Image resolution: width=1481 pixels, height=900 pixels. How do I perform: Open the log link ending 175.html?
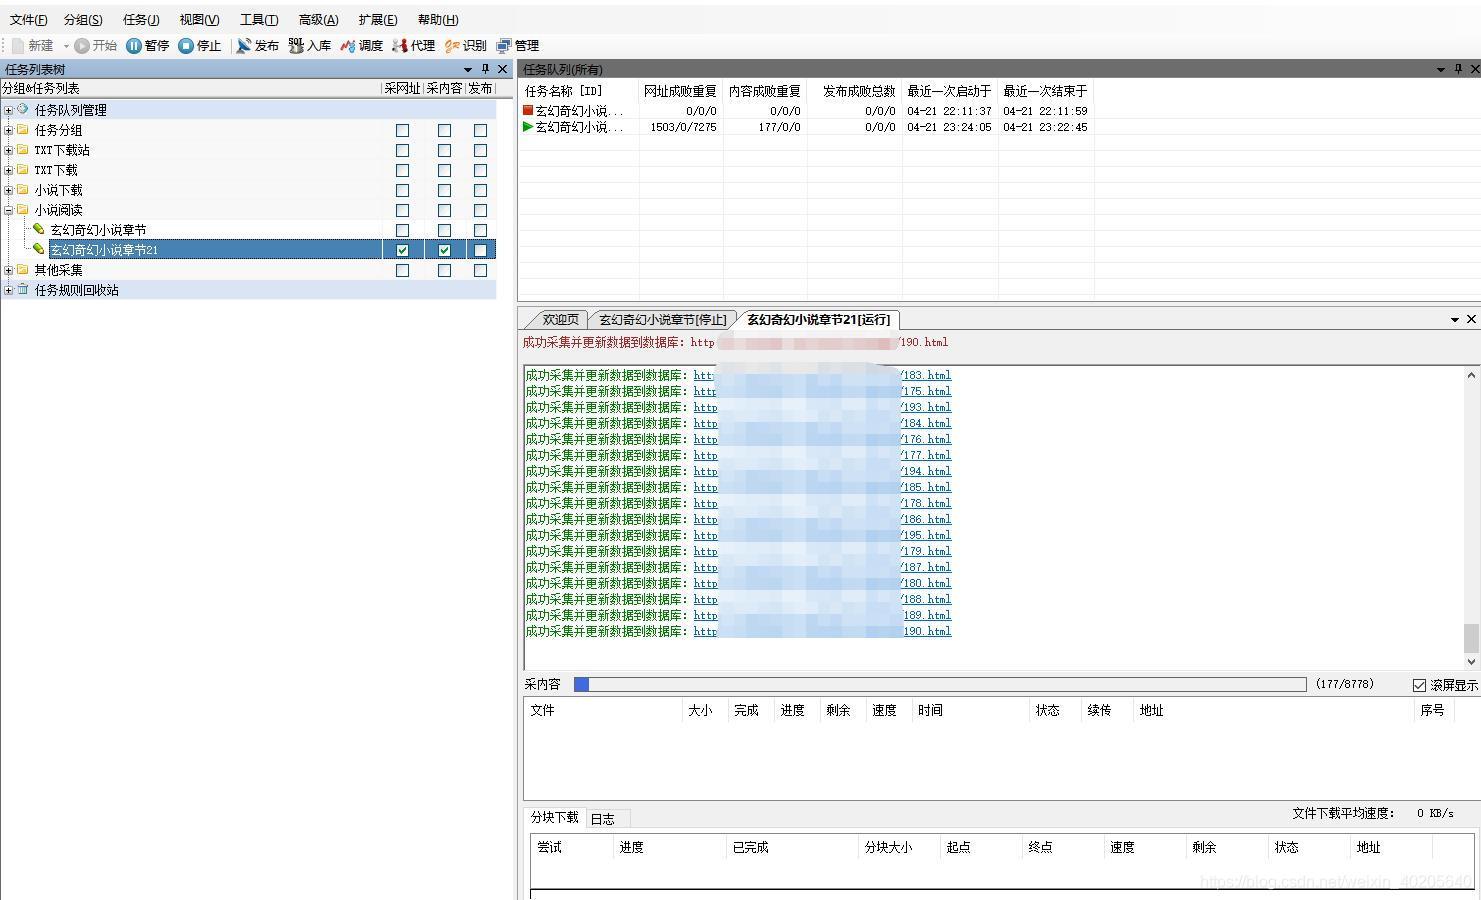822,392
